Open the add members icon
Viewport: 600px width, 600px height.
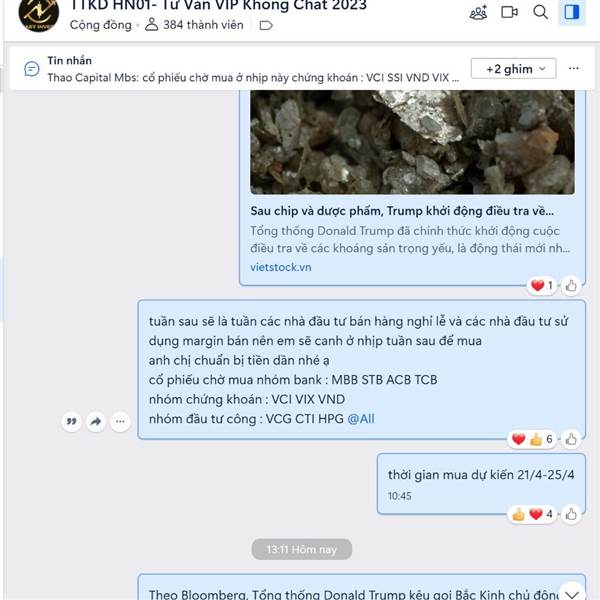478,13
